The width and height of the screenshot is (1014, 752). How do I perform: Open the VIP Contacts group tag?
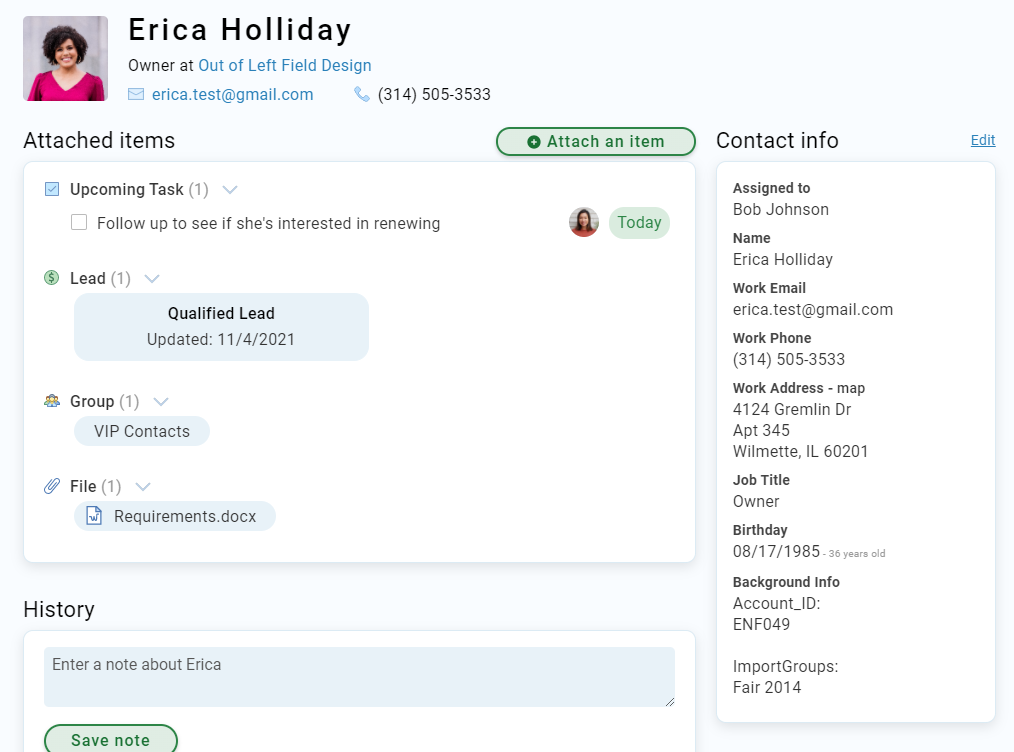click(x=142, y=431)
